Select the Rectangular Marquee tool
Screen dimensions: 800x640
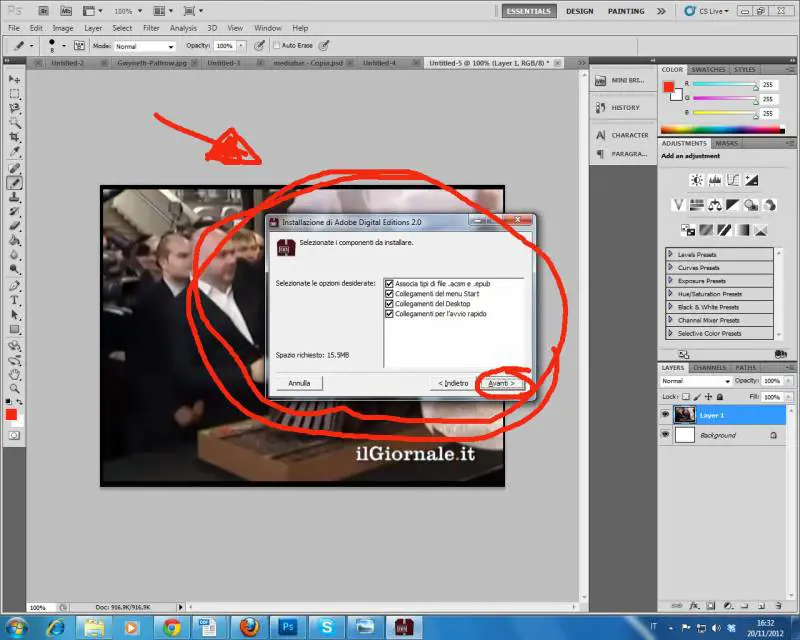tap(14, 94)
